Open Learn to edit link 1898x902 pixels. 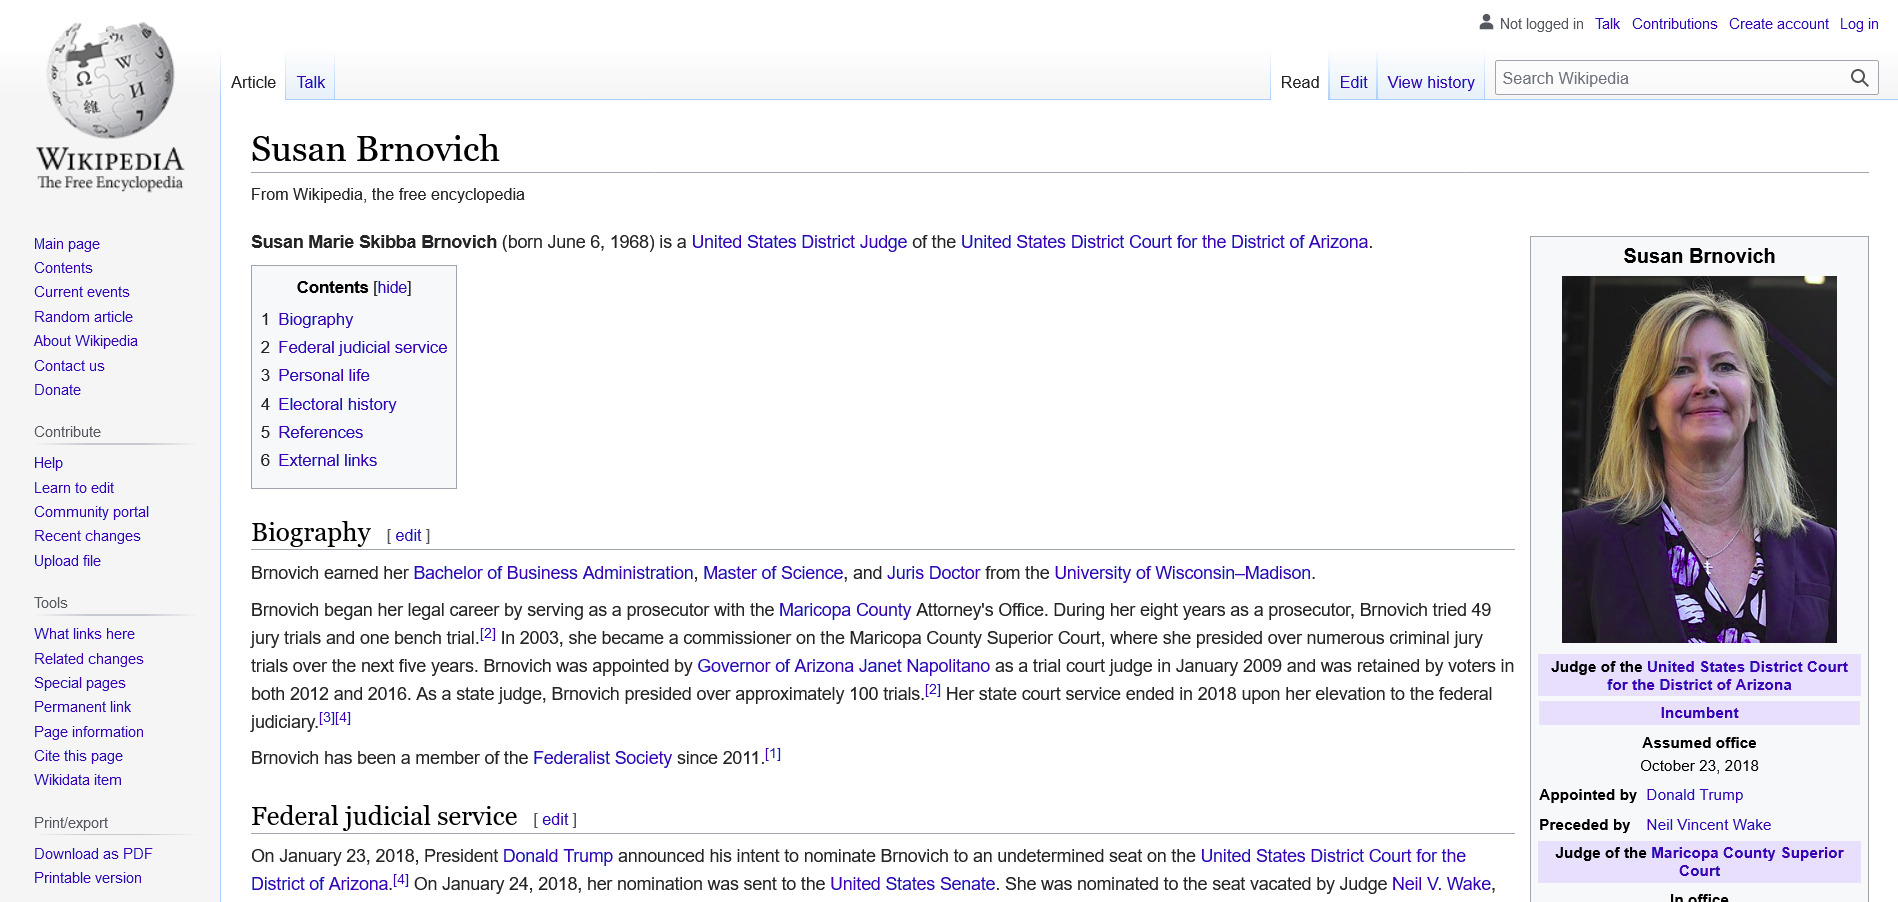[74, 488]
